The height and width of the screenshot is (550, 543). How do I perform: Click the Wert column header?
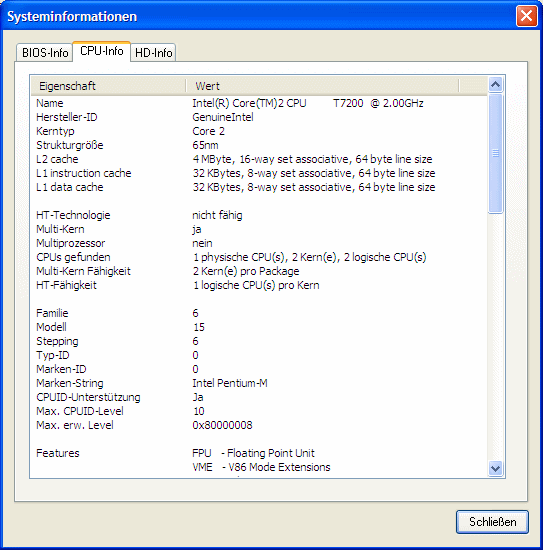[x=322, y=86]
